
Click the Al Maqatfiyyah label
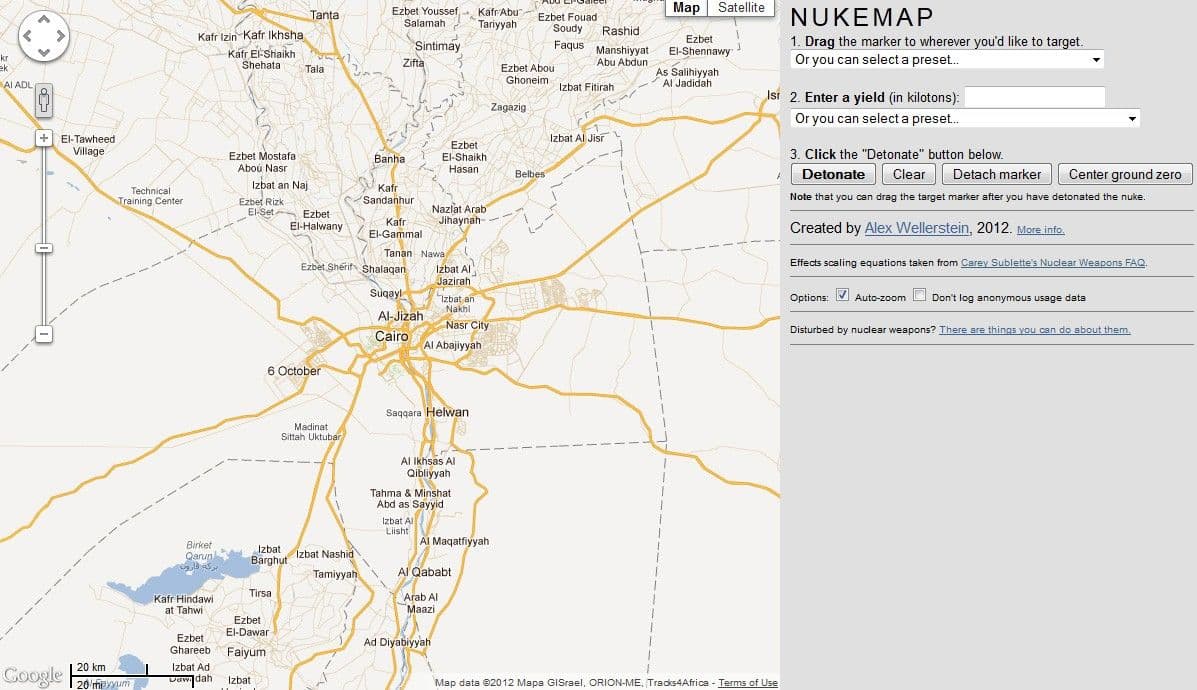454,541
